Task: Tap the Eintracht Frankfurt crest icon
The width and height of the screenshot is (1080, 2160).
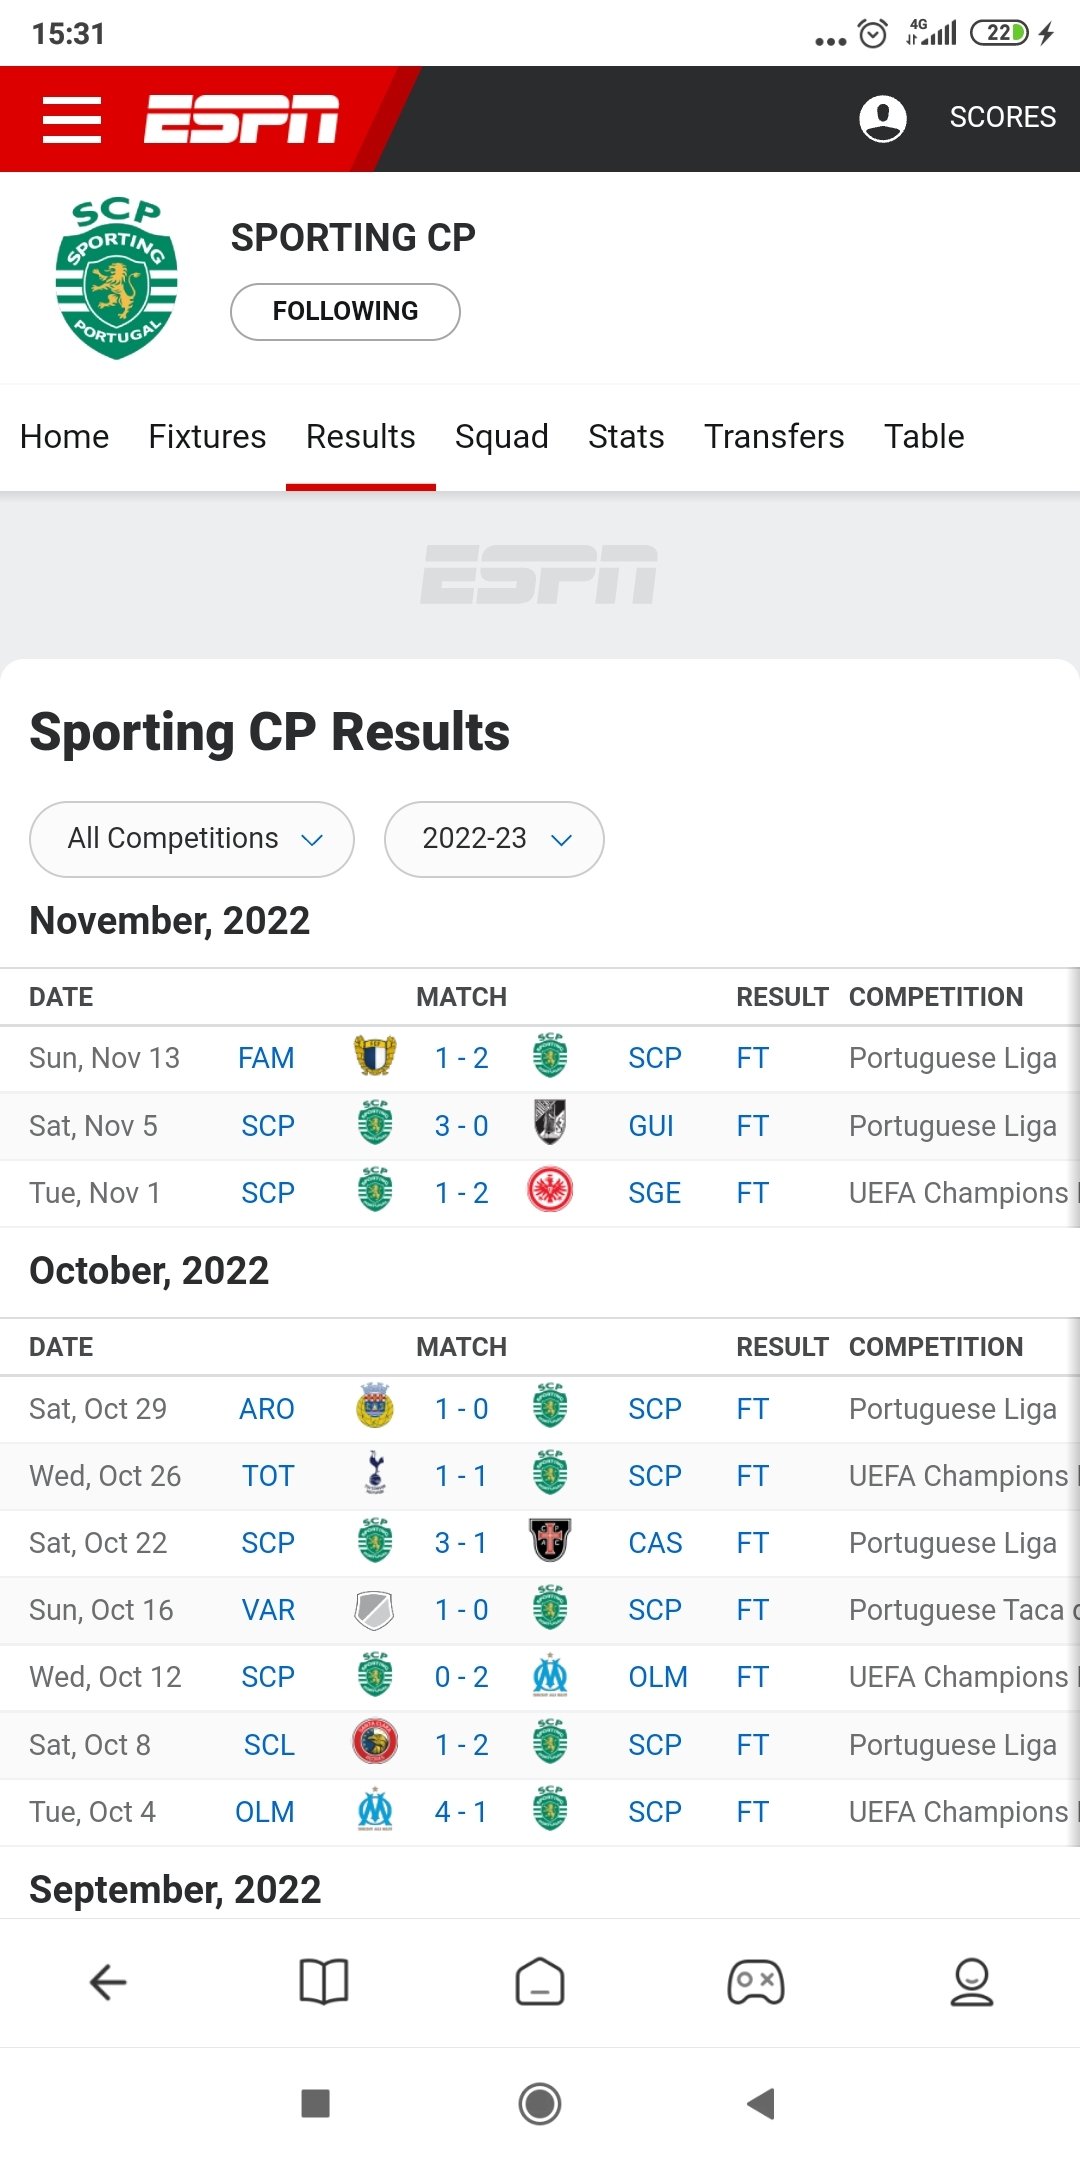Action: point(550,1191)
